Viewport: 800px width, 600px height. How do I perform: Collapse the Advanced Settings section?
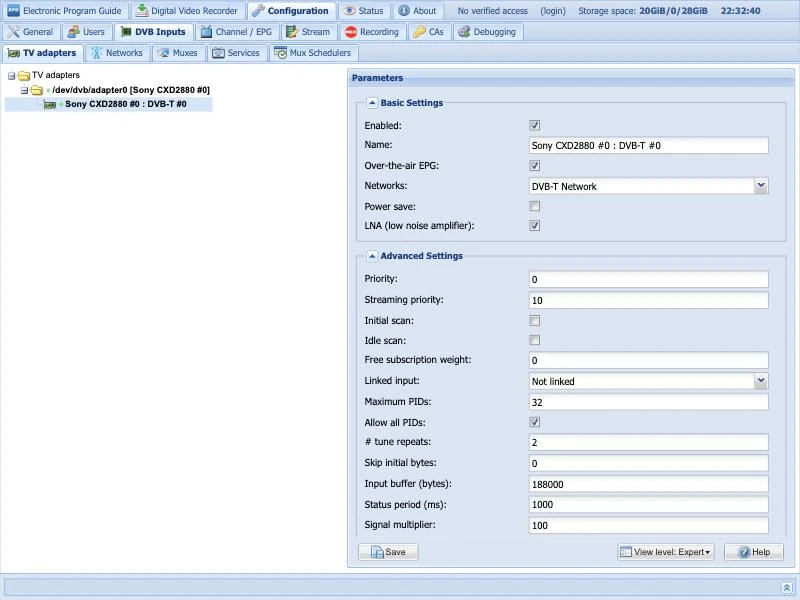click(372, 256)
